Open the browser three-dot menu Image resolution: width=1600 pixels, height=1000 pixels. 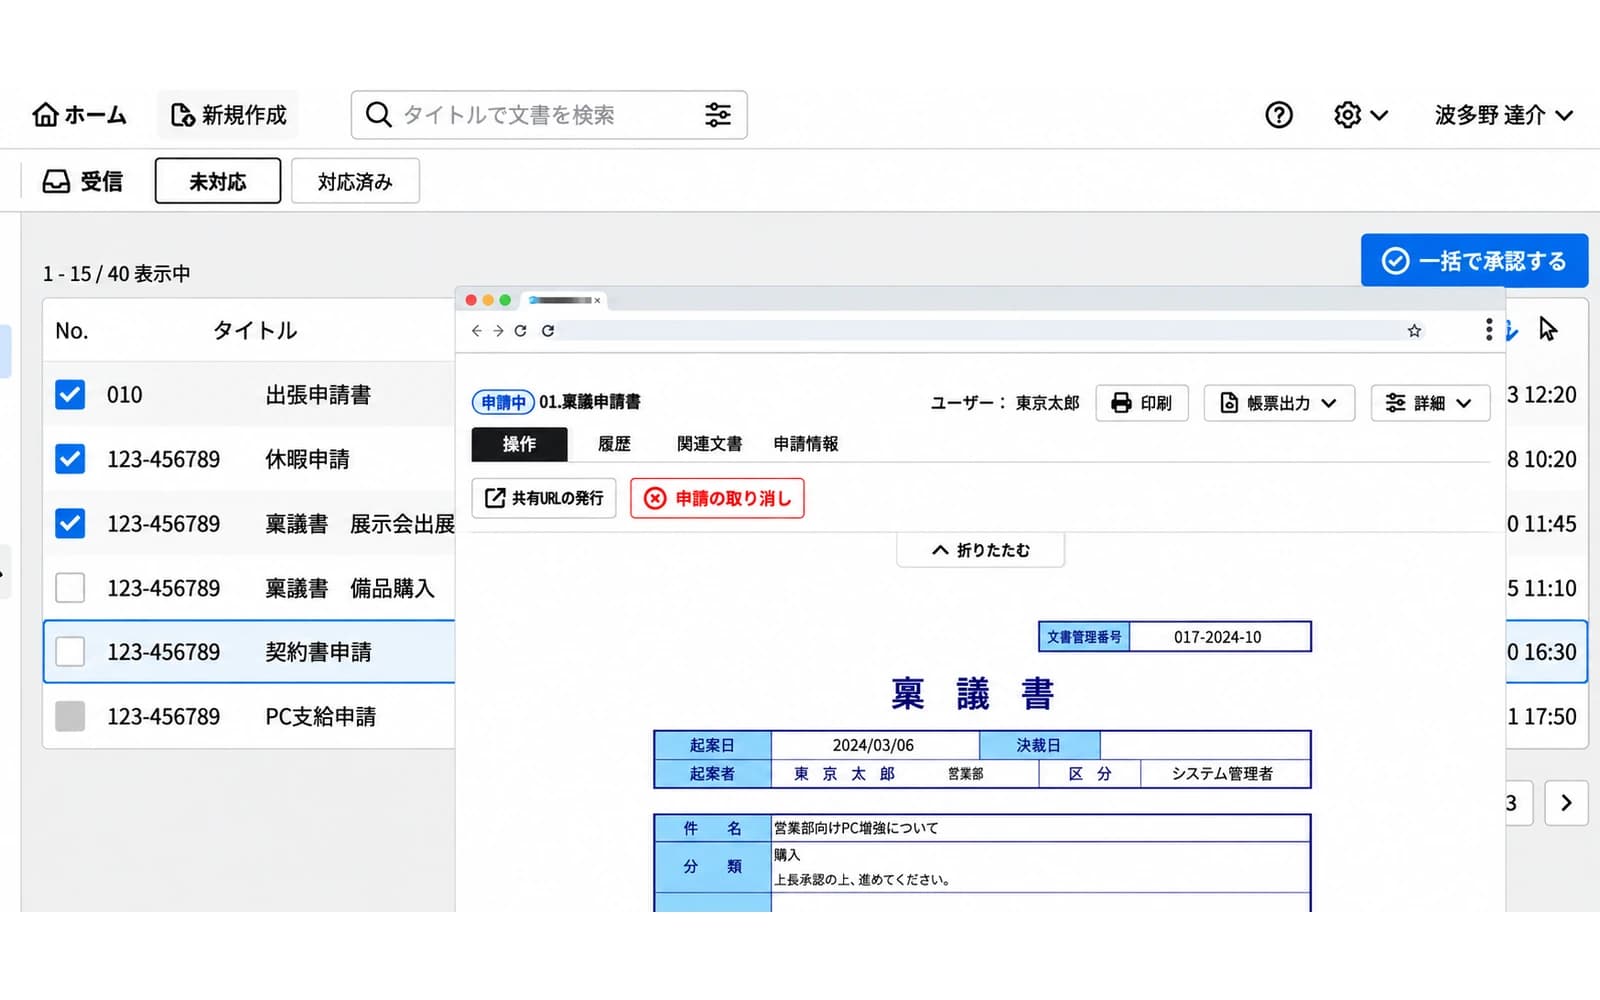1489,329
